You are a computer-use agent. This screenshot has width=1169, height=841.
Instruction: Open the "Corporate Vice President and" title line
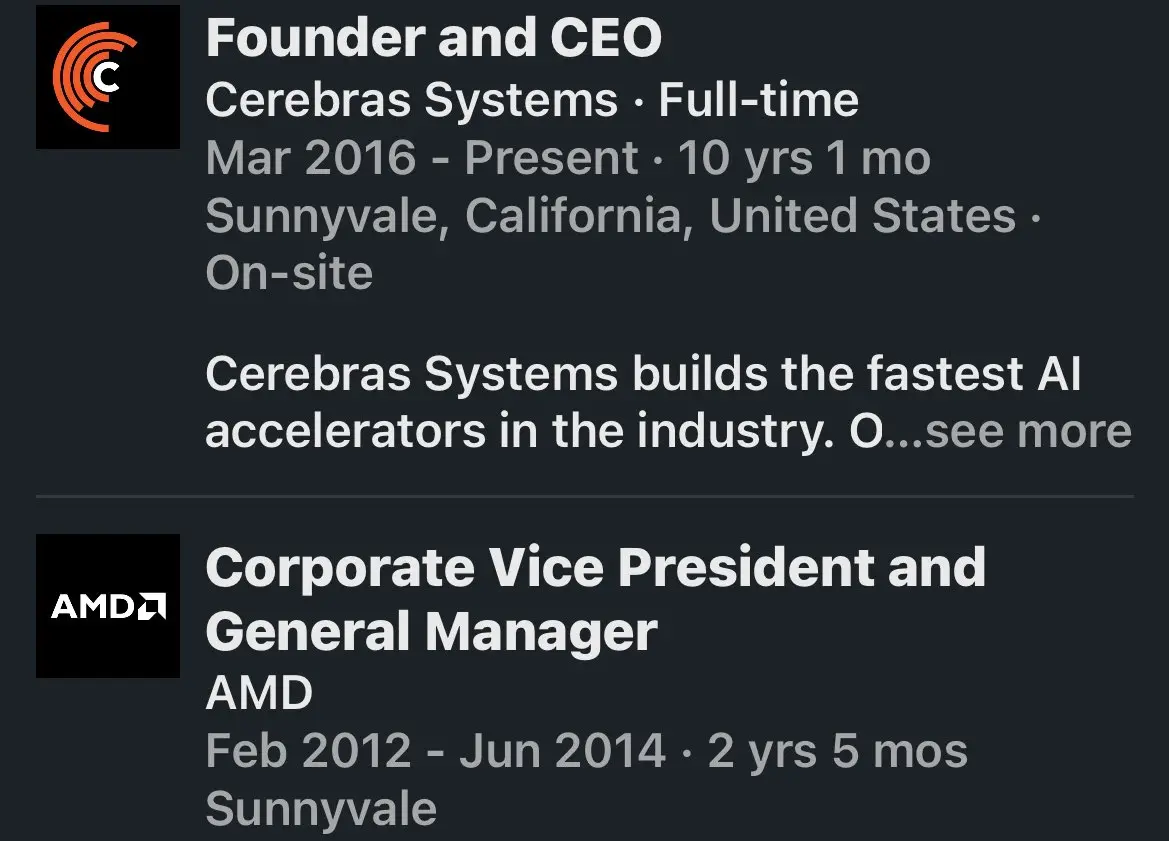coord(595,567)
